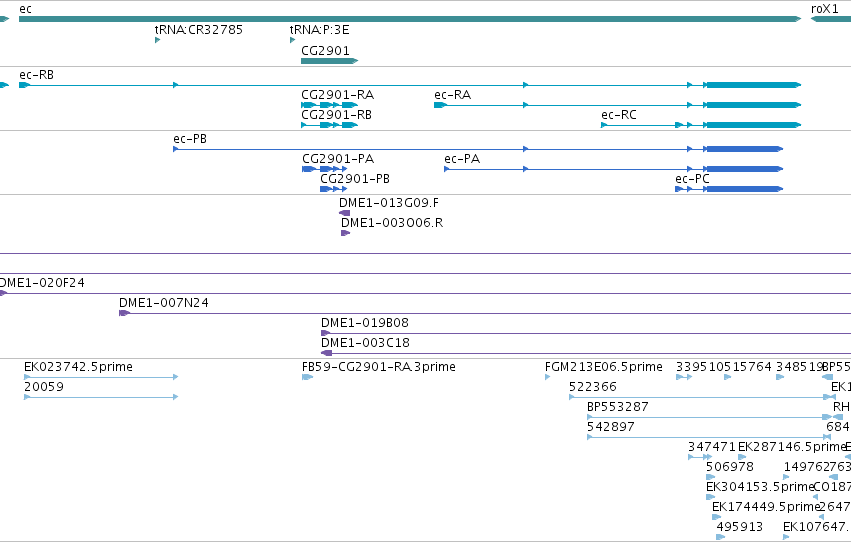Select the 495913 EST label

tap(740, 527)
